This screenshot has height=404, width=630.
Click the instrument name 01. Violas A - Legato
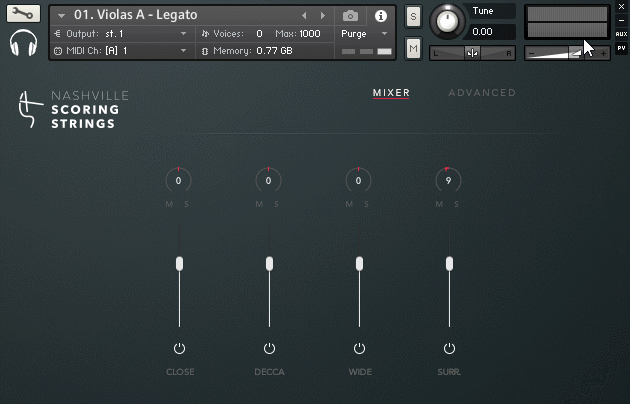[x=136, y=15]
